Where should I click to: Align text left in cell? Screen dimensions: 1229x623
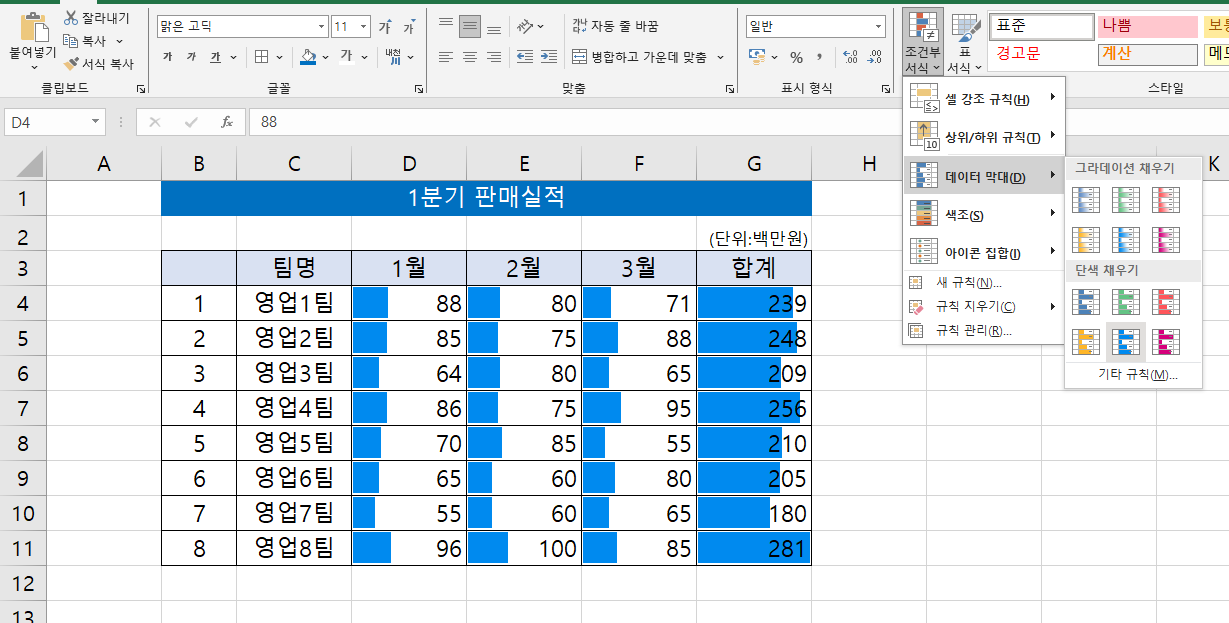tap(446, 57)
